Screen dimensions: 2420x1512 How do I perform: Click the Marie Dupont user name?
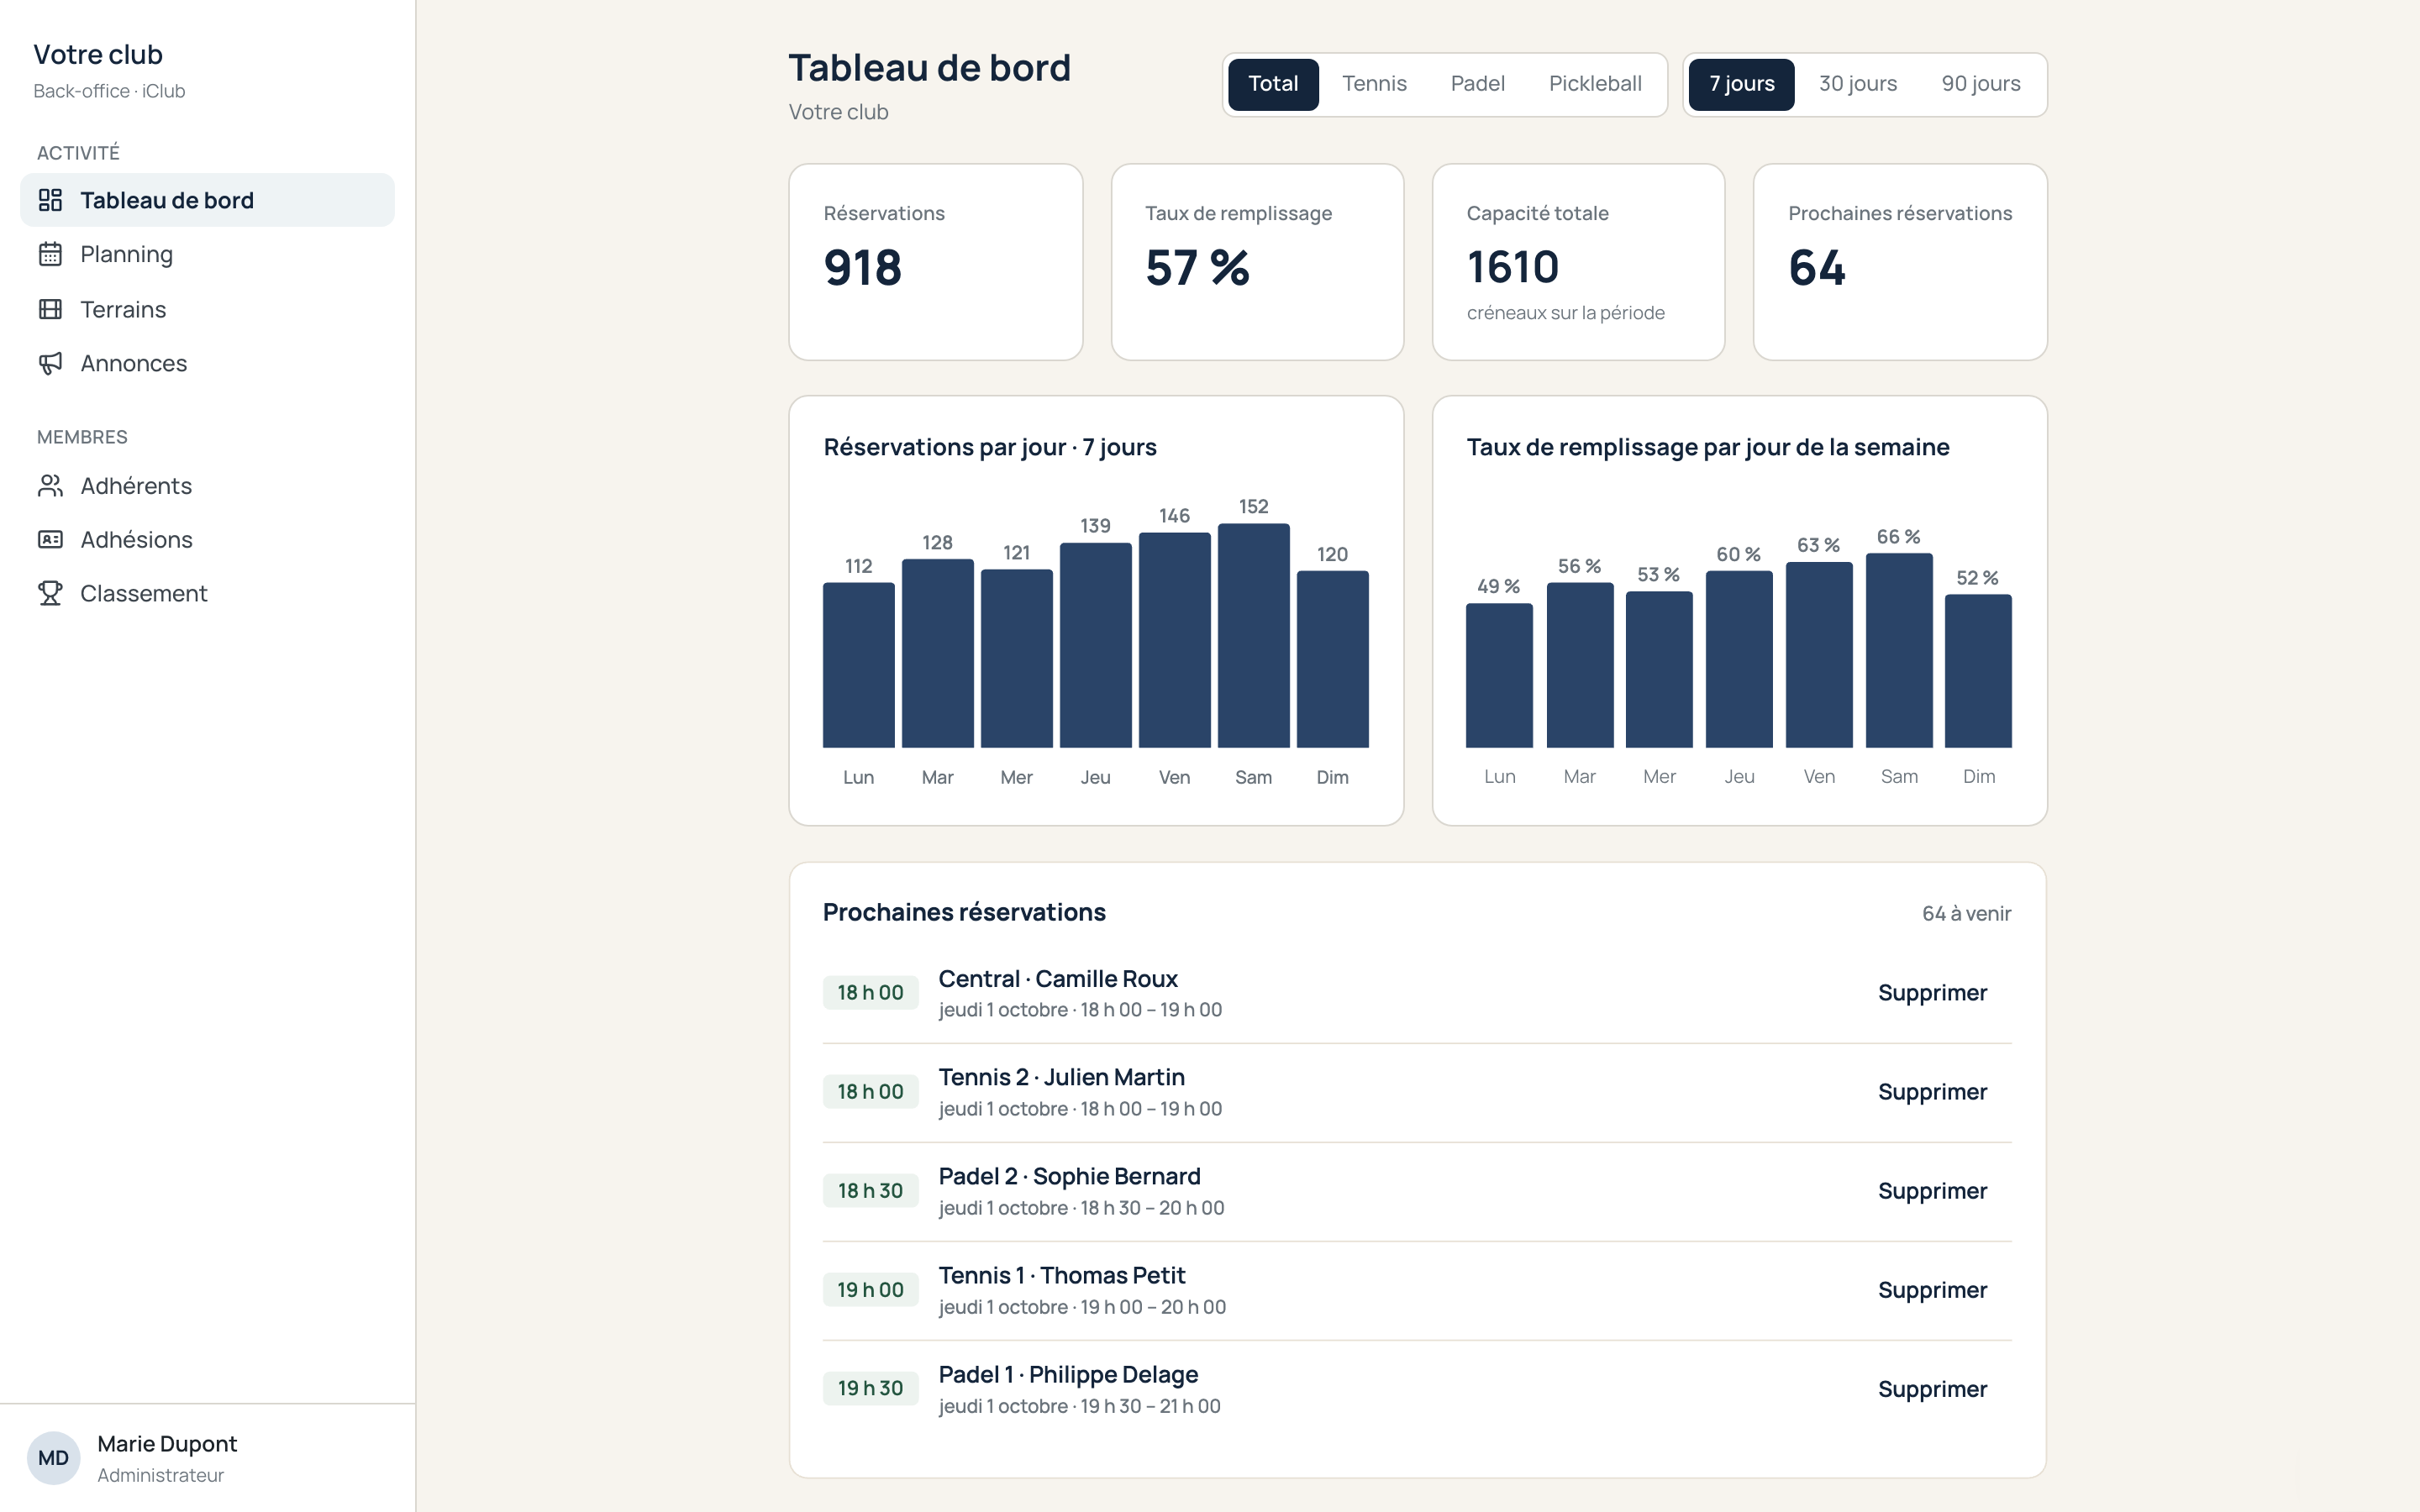(x=167, y=1444)
